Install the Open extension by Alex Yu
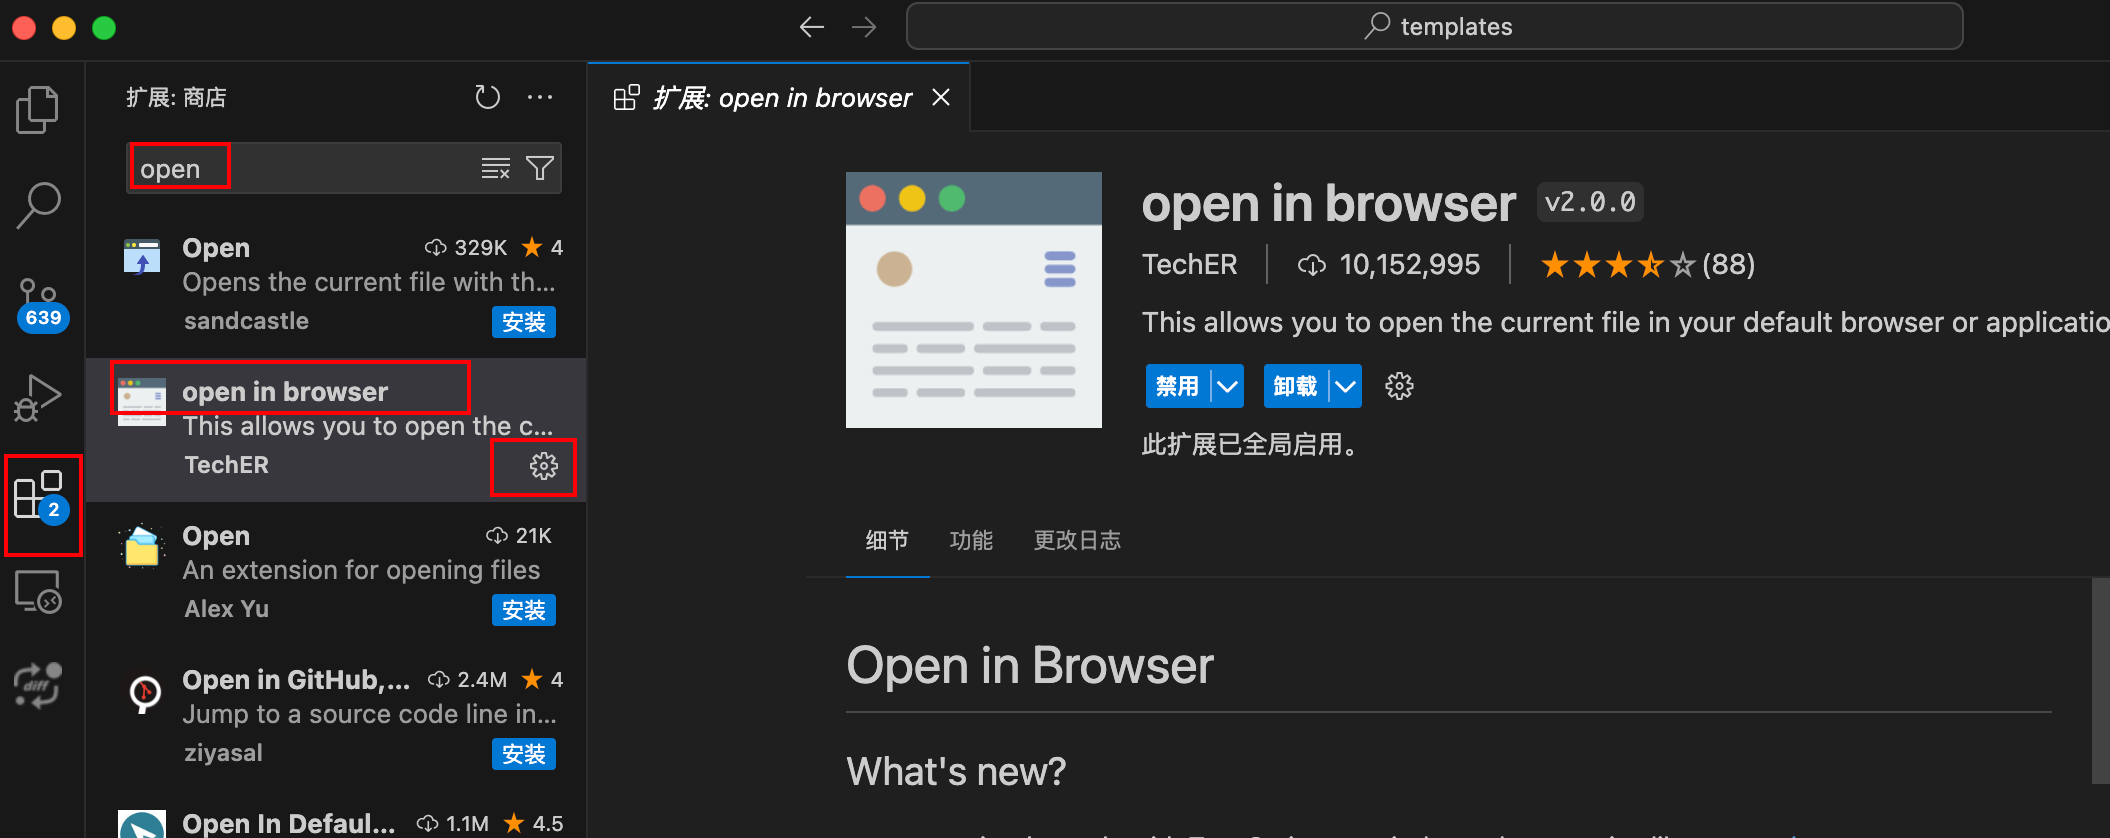 pos(524,610)
